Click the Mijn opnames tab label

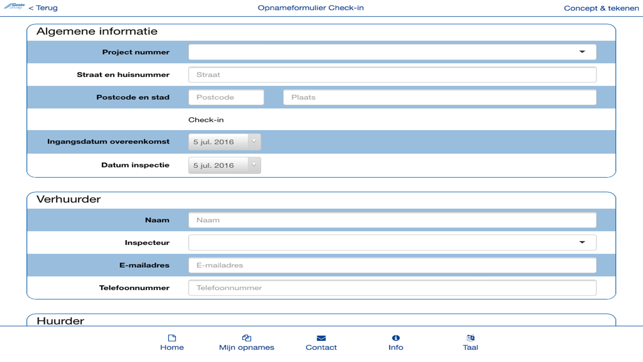246,347
